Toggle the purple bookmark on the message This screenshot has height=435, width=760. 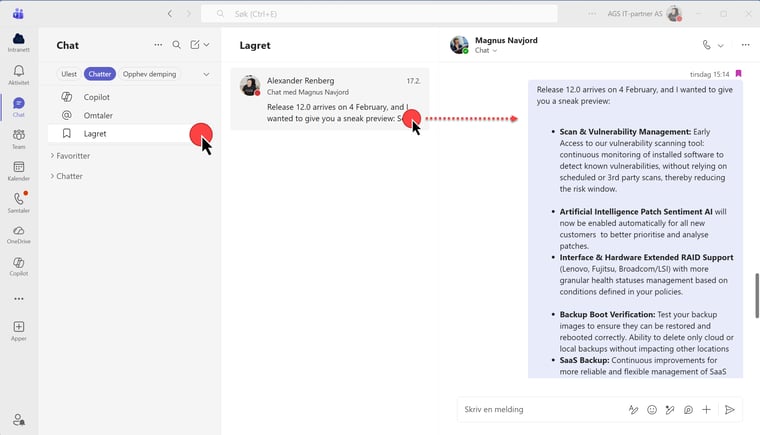click(738, 74)
